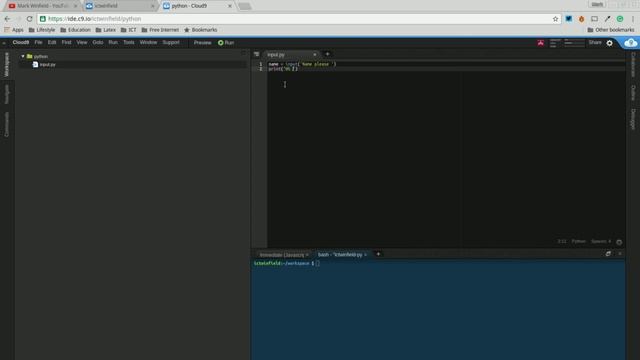The image size is (640, 360).
Task: Open the Preview menu button
Action: pyautogui.click(x=202, y=42)
